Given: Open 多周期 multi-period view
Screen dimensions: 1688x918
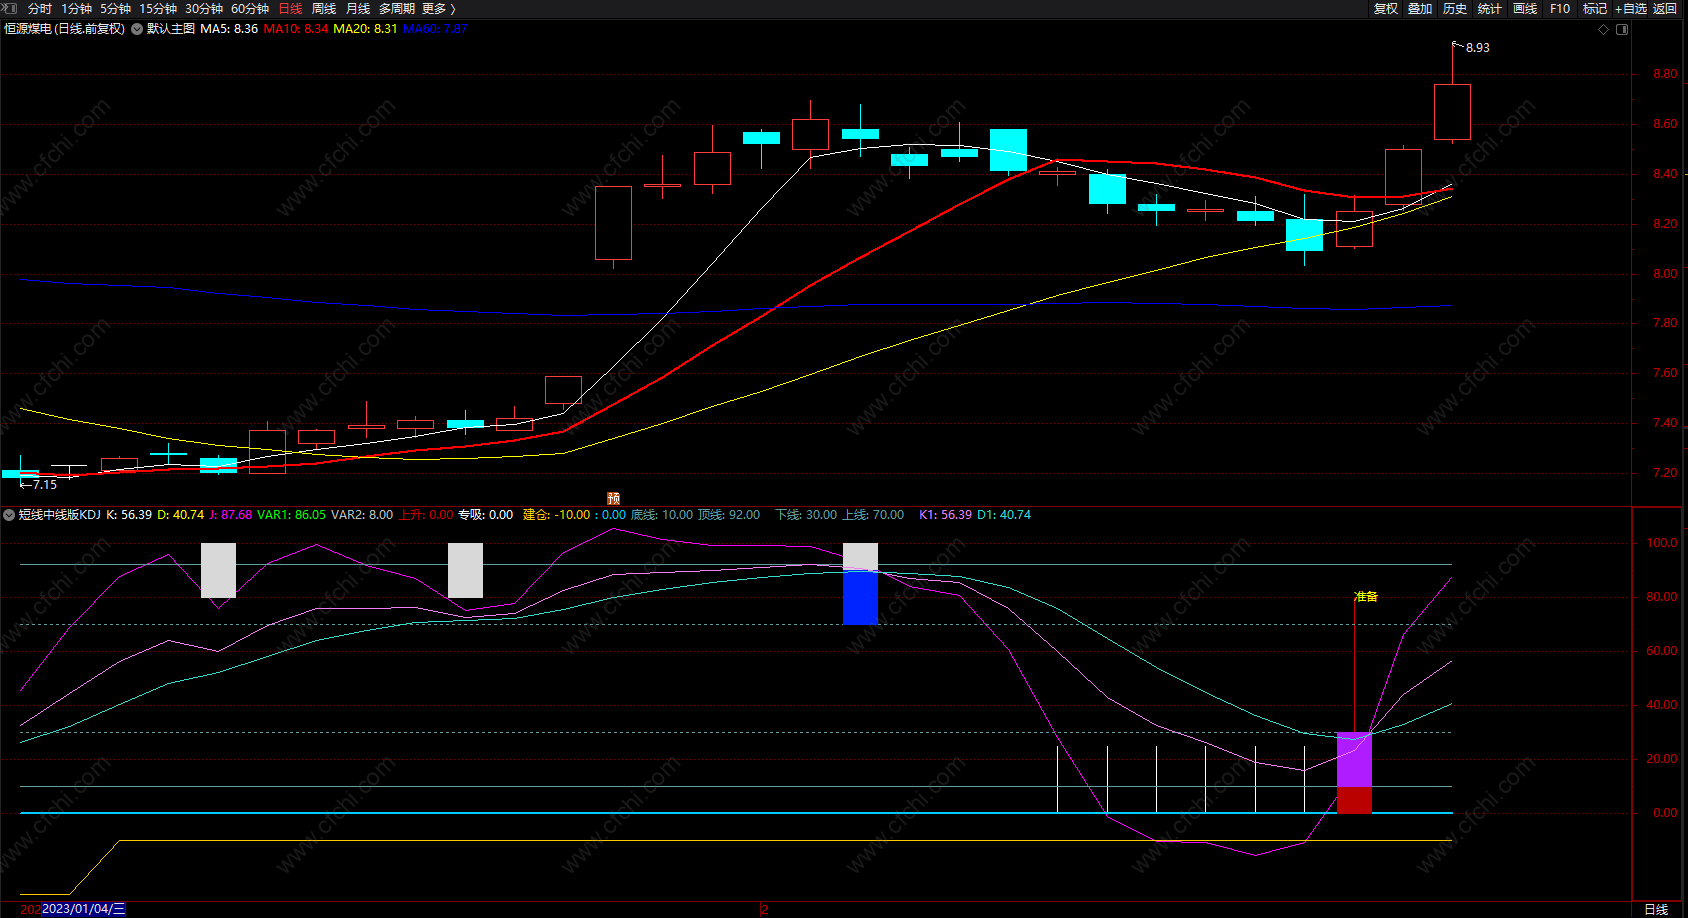Looking at the screenshot, I should tap(397, 8).
